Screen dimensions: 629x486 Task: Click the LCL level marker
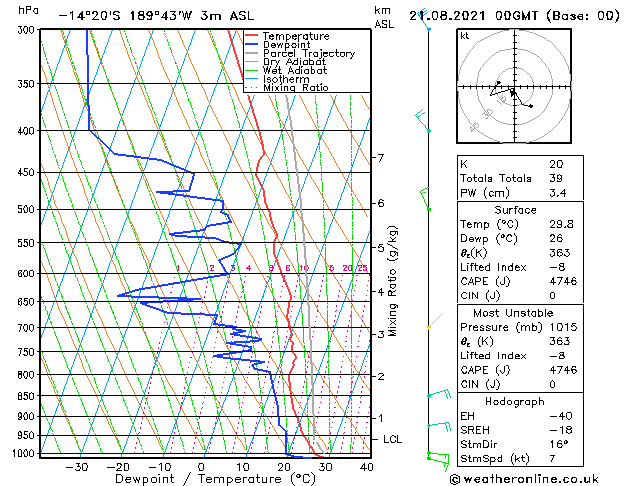[x=393, y=439]
